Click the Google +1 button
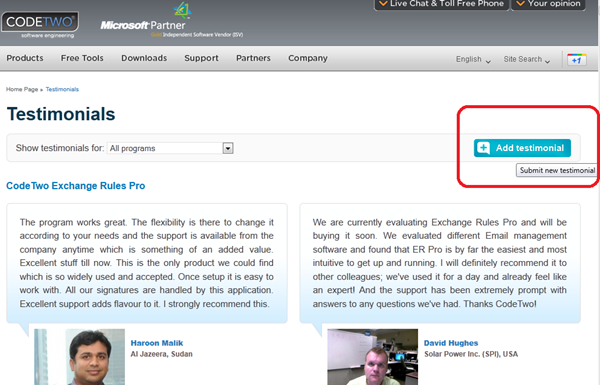601x386 pixels. (576, 60)
